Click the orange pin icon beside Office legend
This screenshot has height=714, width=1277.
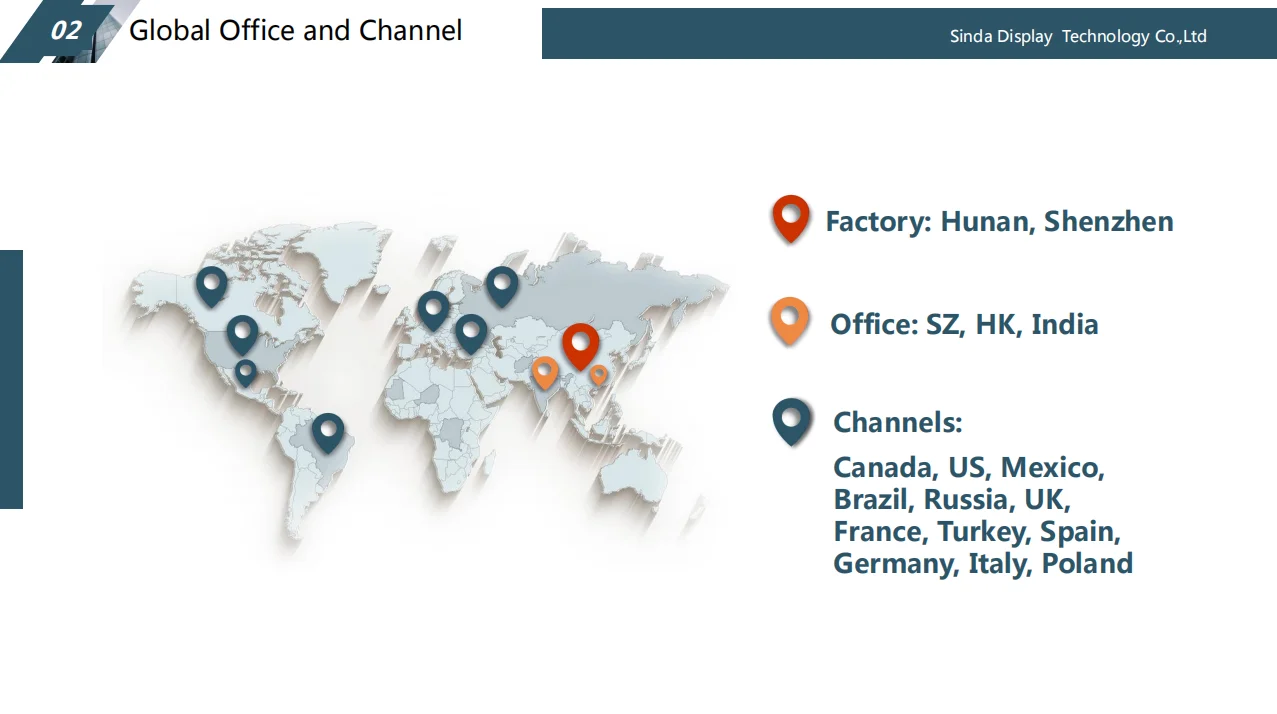(789, 319)
